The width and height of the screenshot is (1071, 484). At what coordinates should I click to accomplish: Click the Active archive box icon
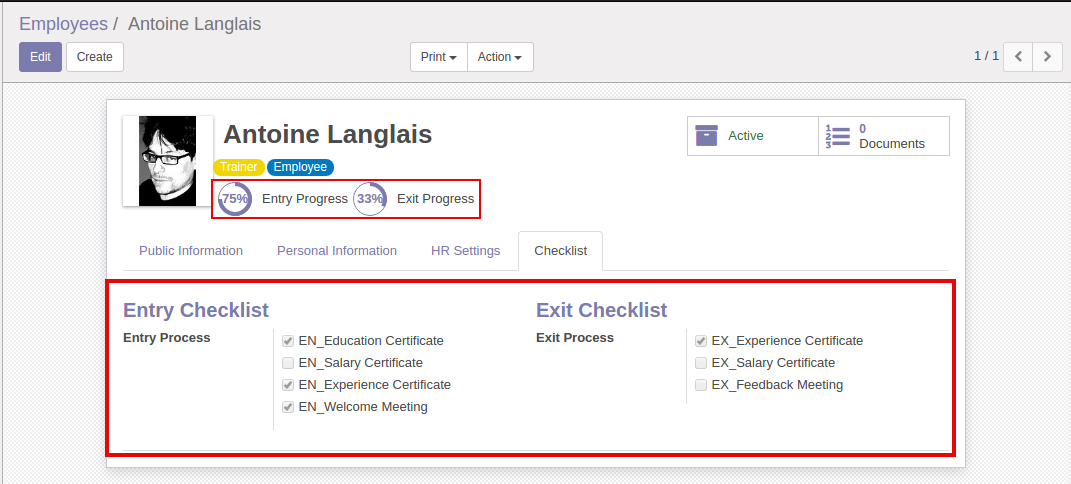[x=707, y=136]
